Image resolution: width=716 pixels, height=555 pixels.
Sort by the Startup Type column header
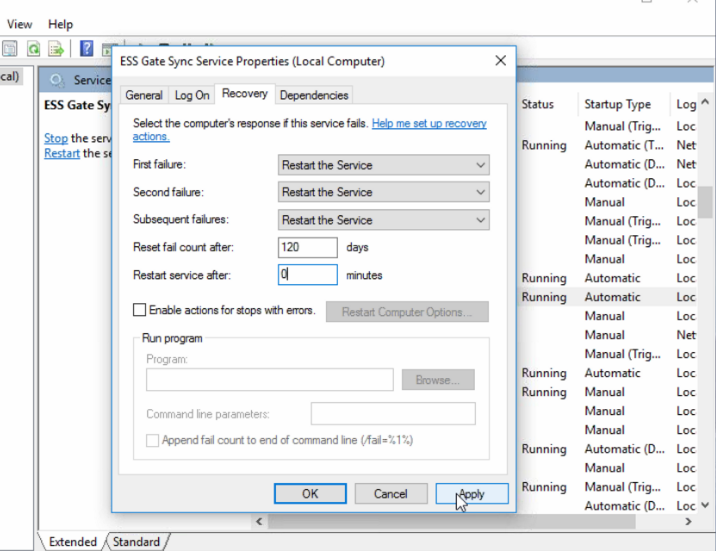click(x=617, y=104)
